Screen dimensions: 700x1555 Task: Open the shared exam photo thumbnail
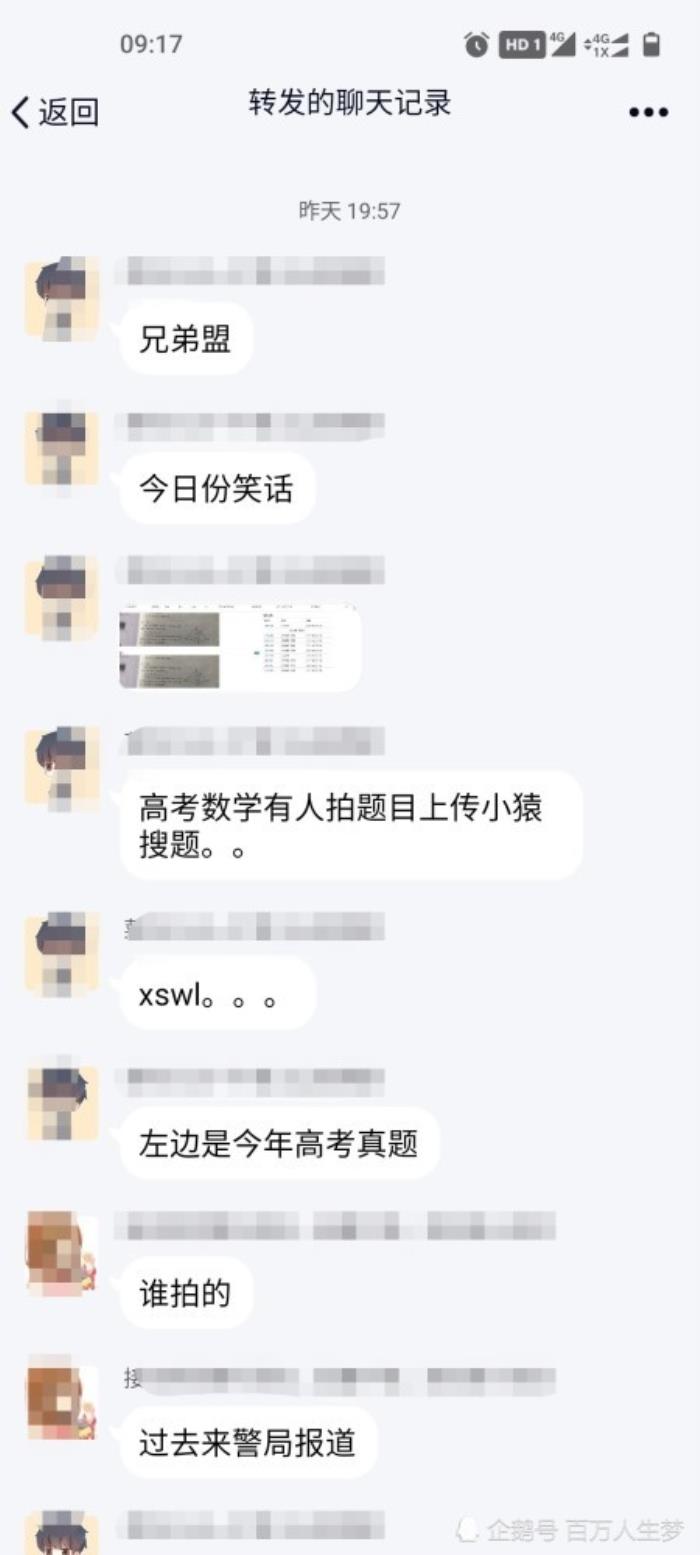(x=240, y=647)
